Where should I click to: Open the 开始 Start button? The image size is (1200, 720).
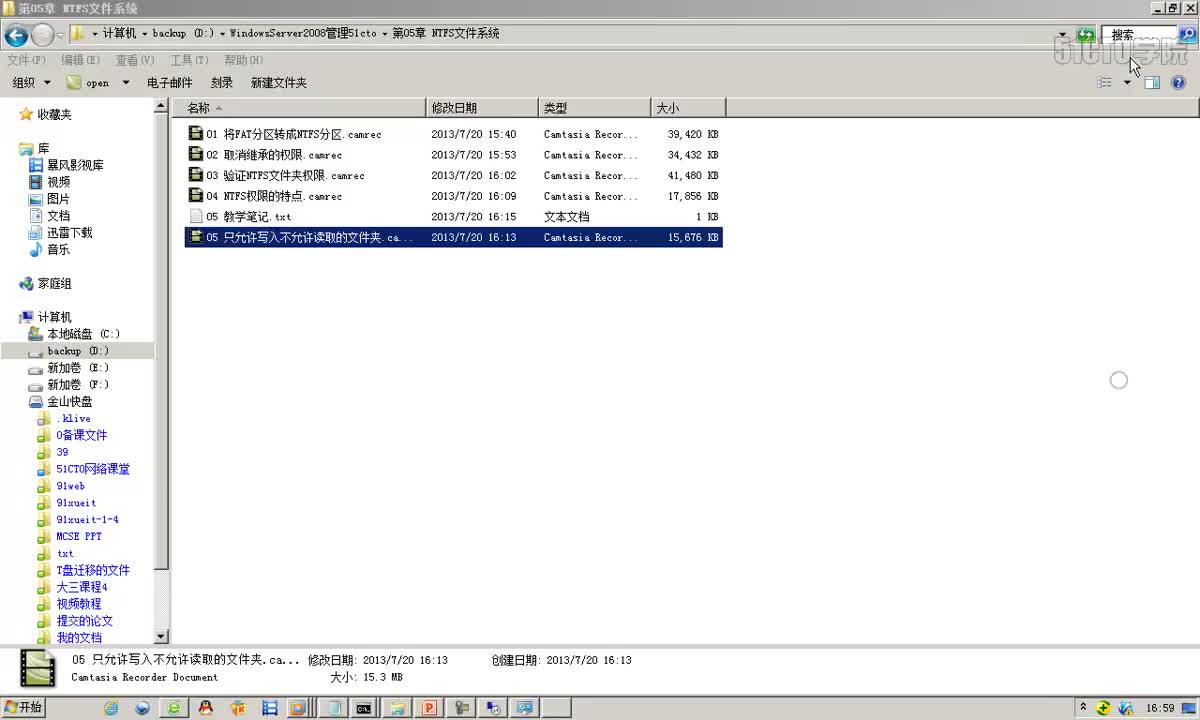(23, 707)
